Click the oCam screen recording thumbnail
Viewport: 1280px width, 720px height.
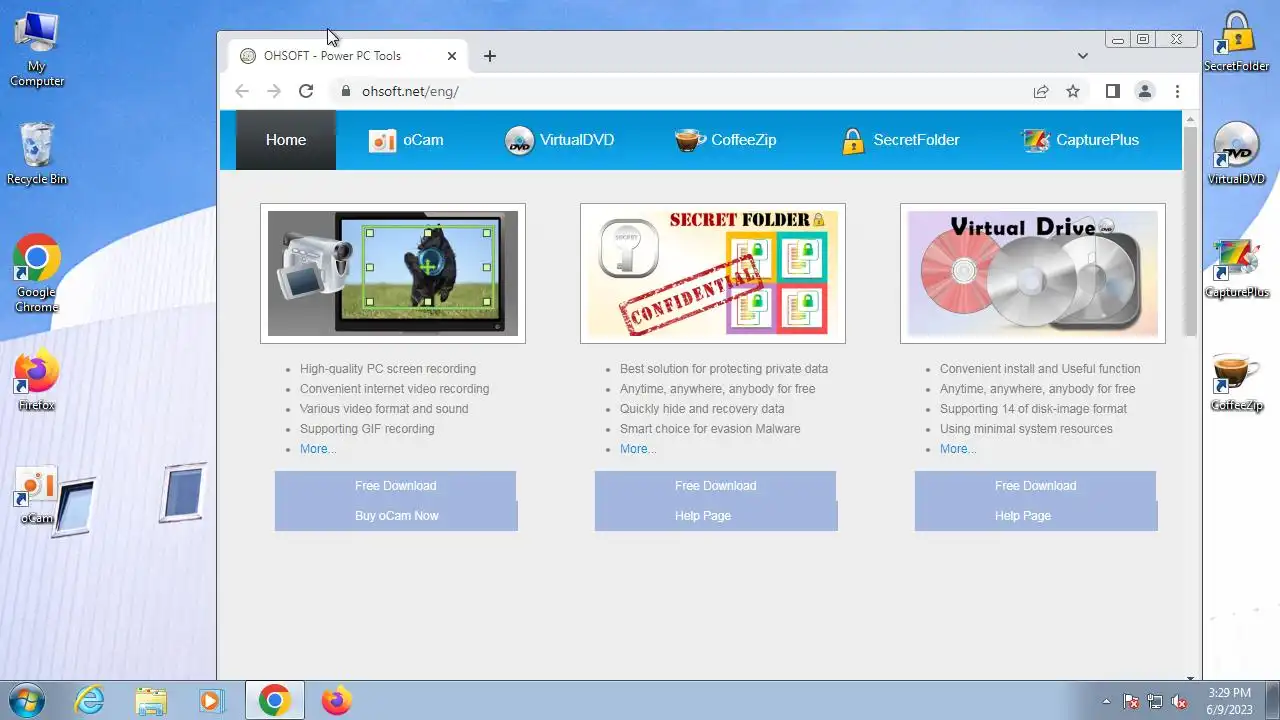(x=393, y=273)
